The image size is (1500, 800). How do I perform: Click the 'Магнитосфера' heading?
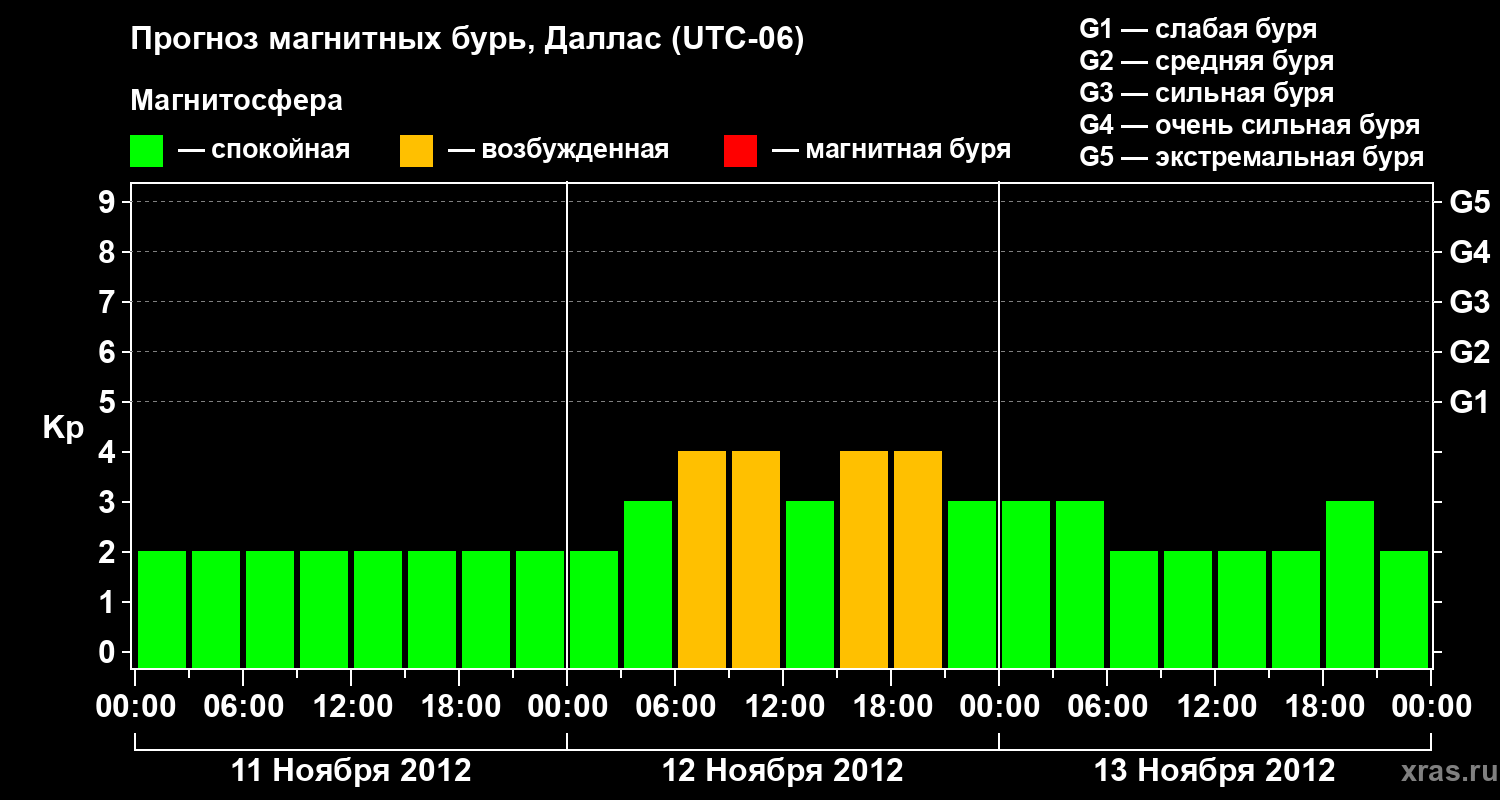236,101
